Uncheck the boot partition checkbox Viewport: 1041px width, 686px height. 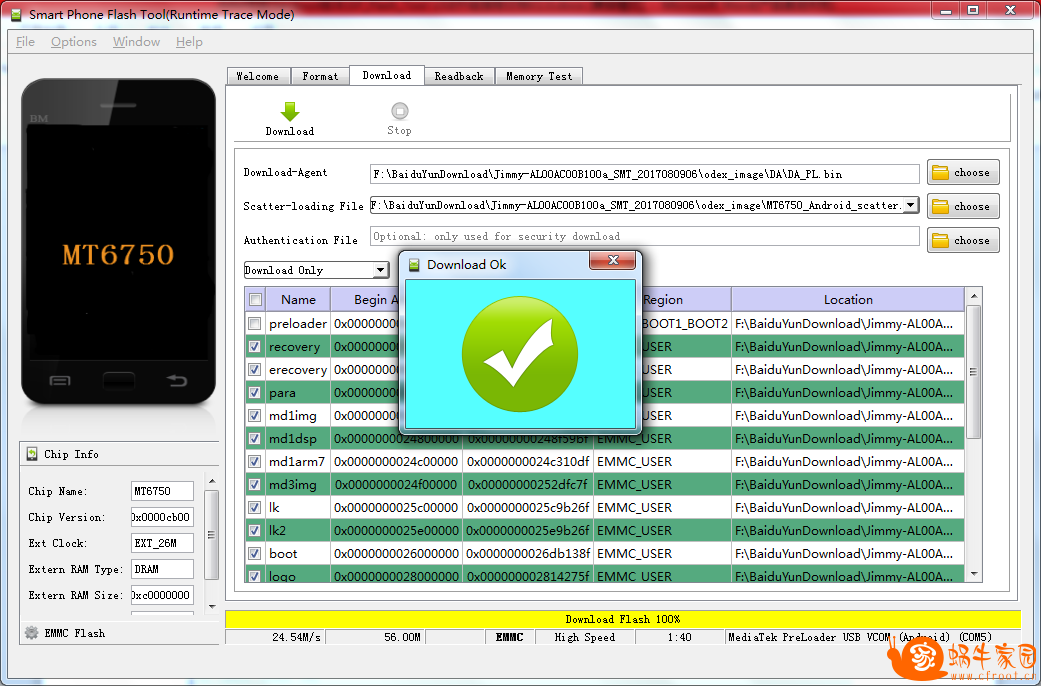[x=254, y=554]
